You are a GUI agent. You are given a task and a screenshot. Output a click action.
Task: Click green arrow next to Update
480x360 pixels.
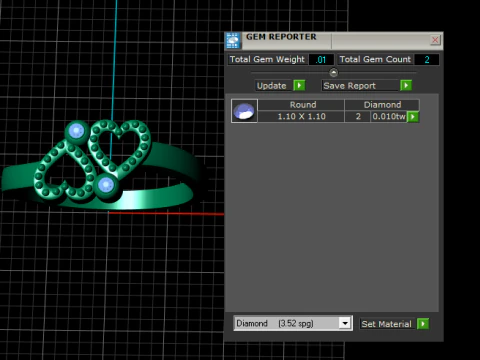pyautogui.click(x=299, y=86)
